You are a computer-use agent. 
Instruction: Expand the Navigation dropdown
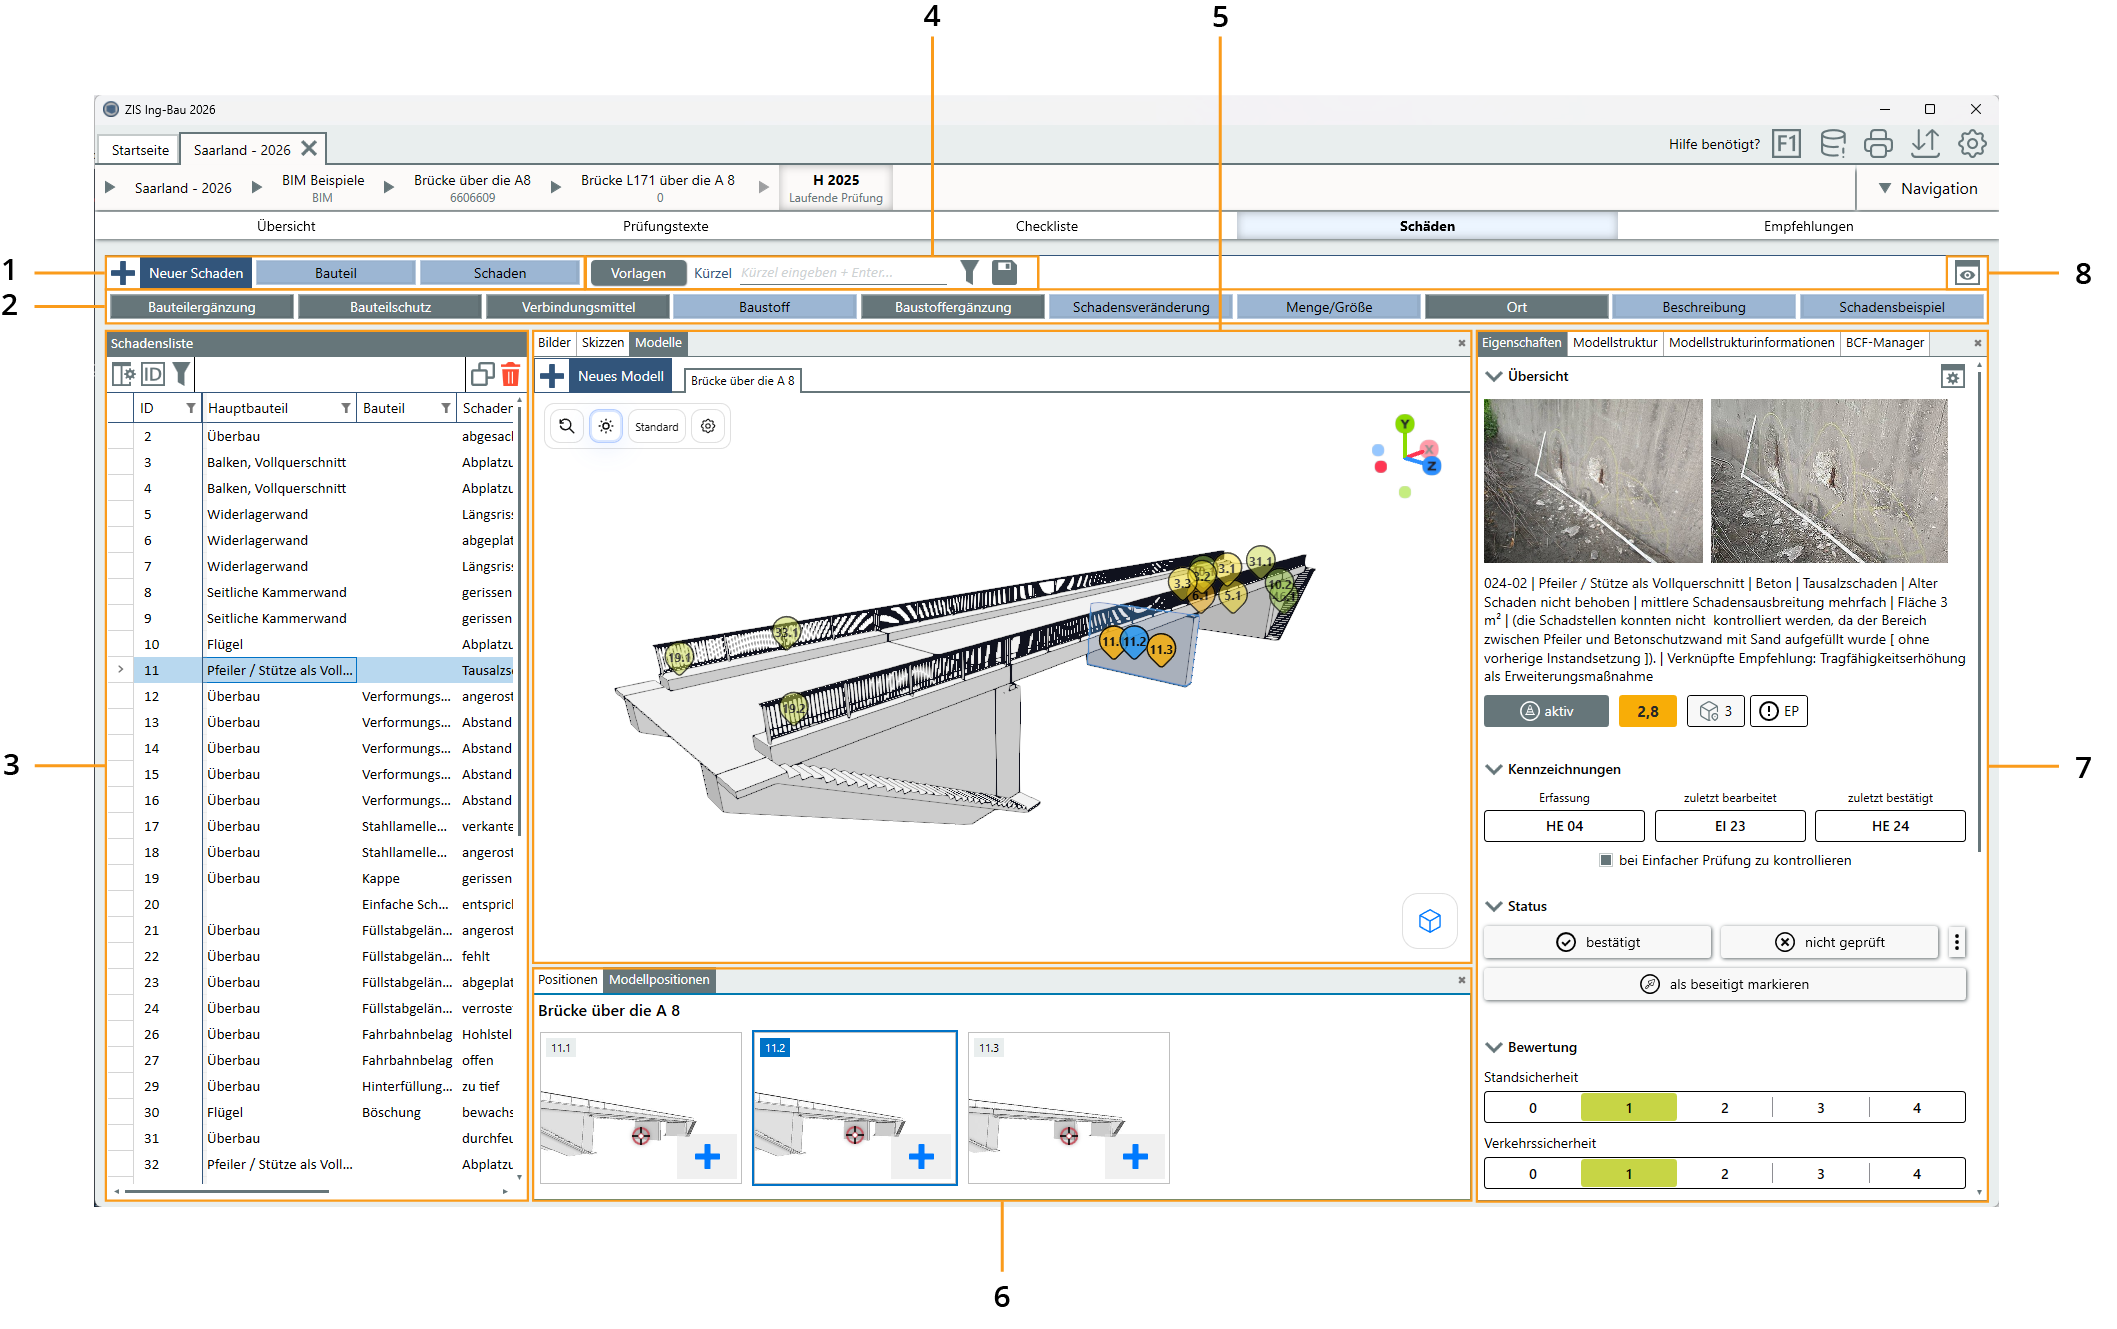[x=1927, y=188]
